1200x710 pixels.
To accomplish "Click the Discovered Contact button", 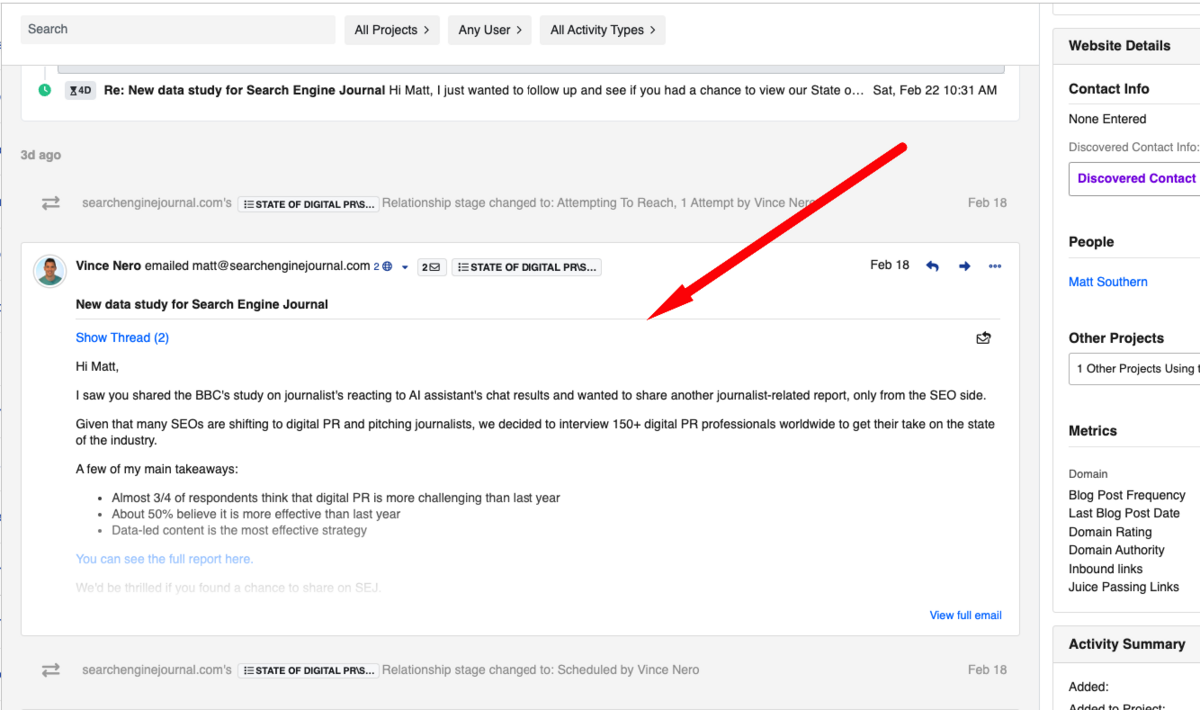I will coord(1137,179).
